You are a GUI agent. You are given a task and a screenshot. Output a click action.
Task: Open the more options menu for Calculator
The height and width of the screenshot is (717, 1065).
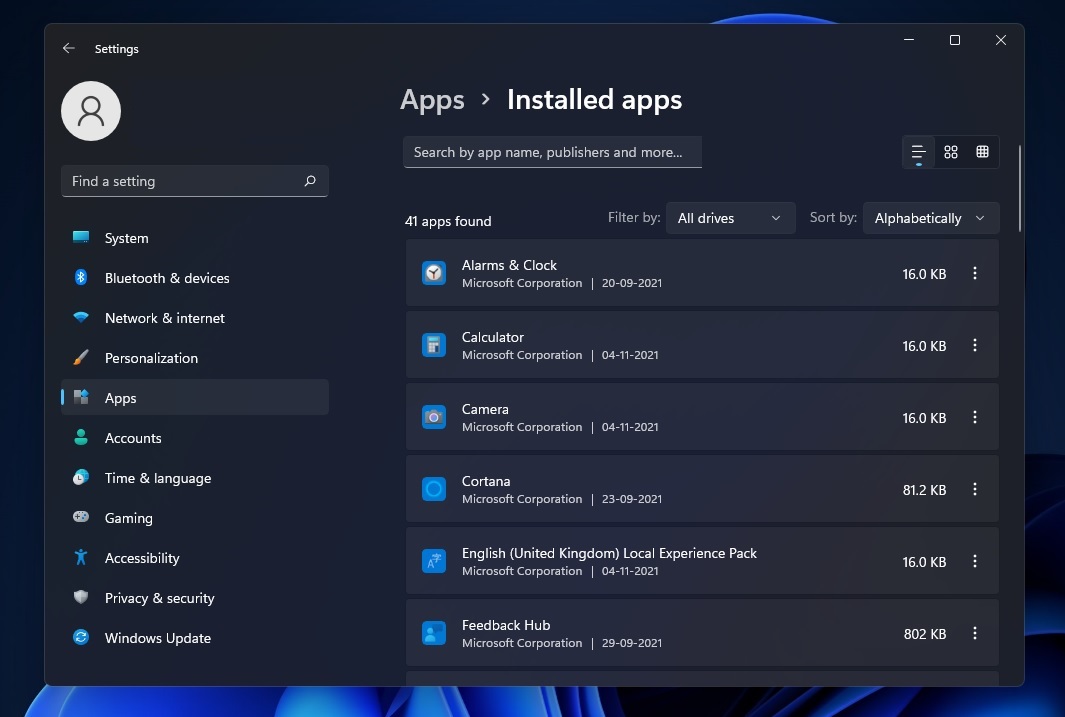975,345
